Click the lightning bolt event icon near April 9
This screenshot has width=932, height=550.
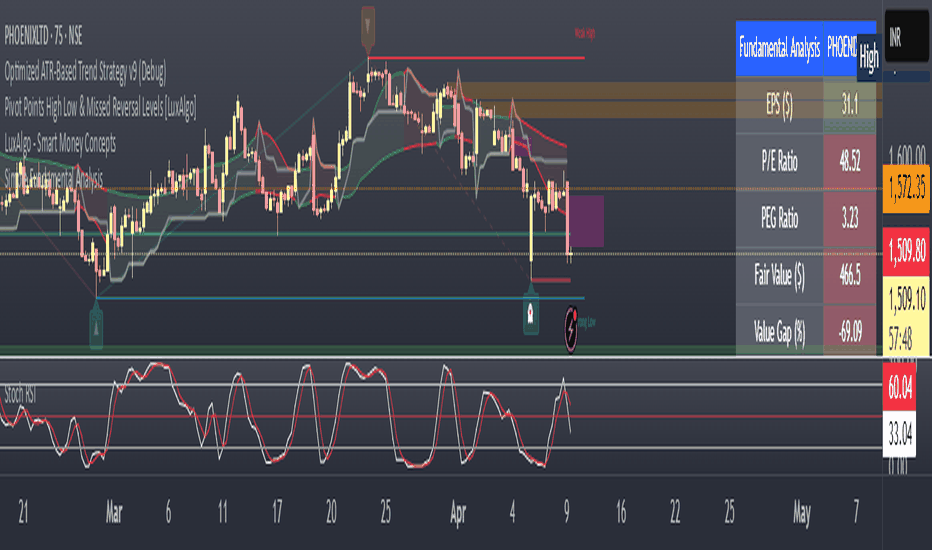click(571, 328)
